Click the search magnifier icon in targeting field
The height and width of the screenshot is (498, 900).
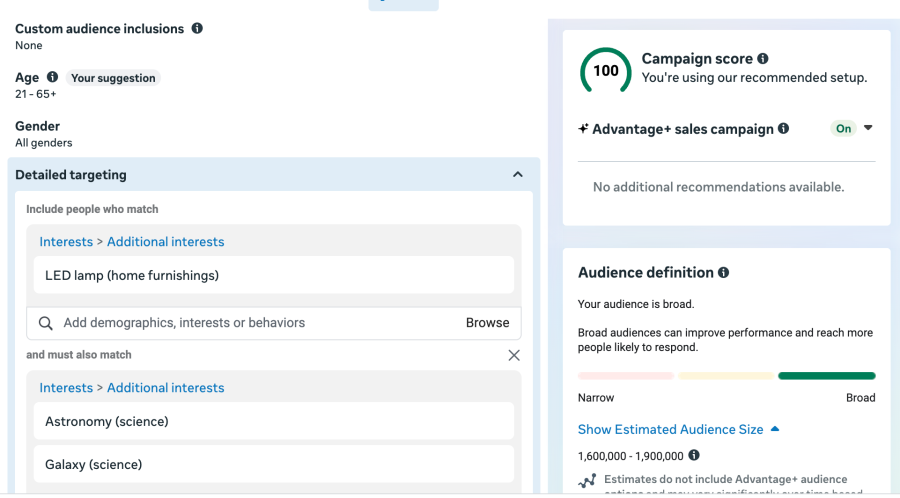[45, 323]
